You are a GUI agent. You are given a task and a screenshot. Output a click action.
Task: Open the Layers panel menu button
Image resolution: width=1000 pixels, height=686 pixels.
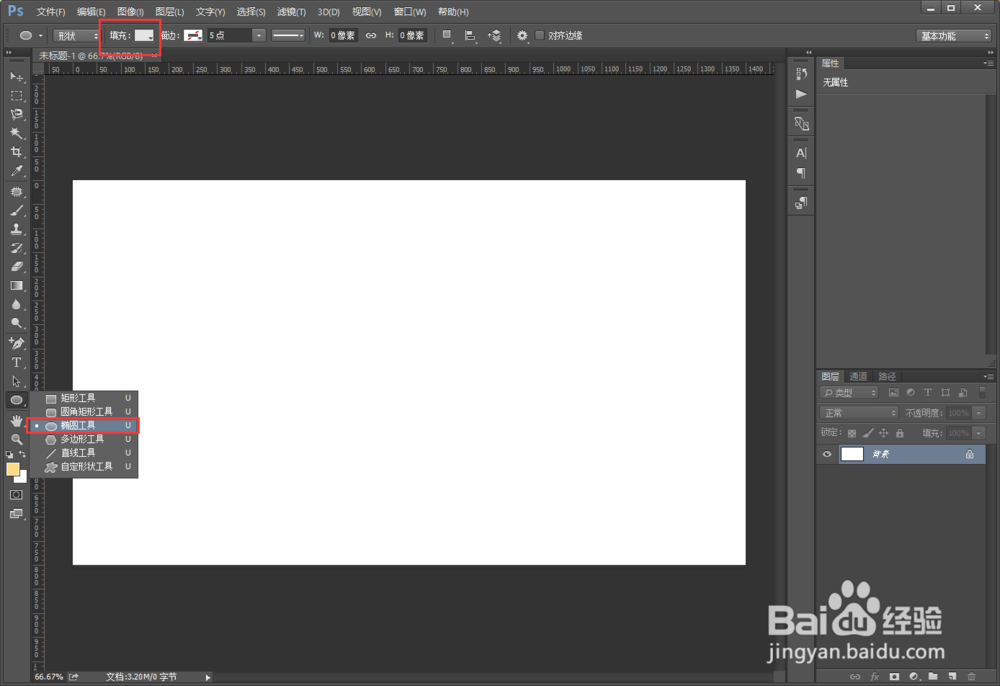point(988,376)
